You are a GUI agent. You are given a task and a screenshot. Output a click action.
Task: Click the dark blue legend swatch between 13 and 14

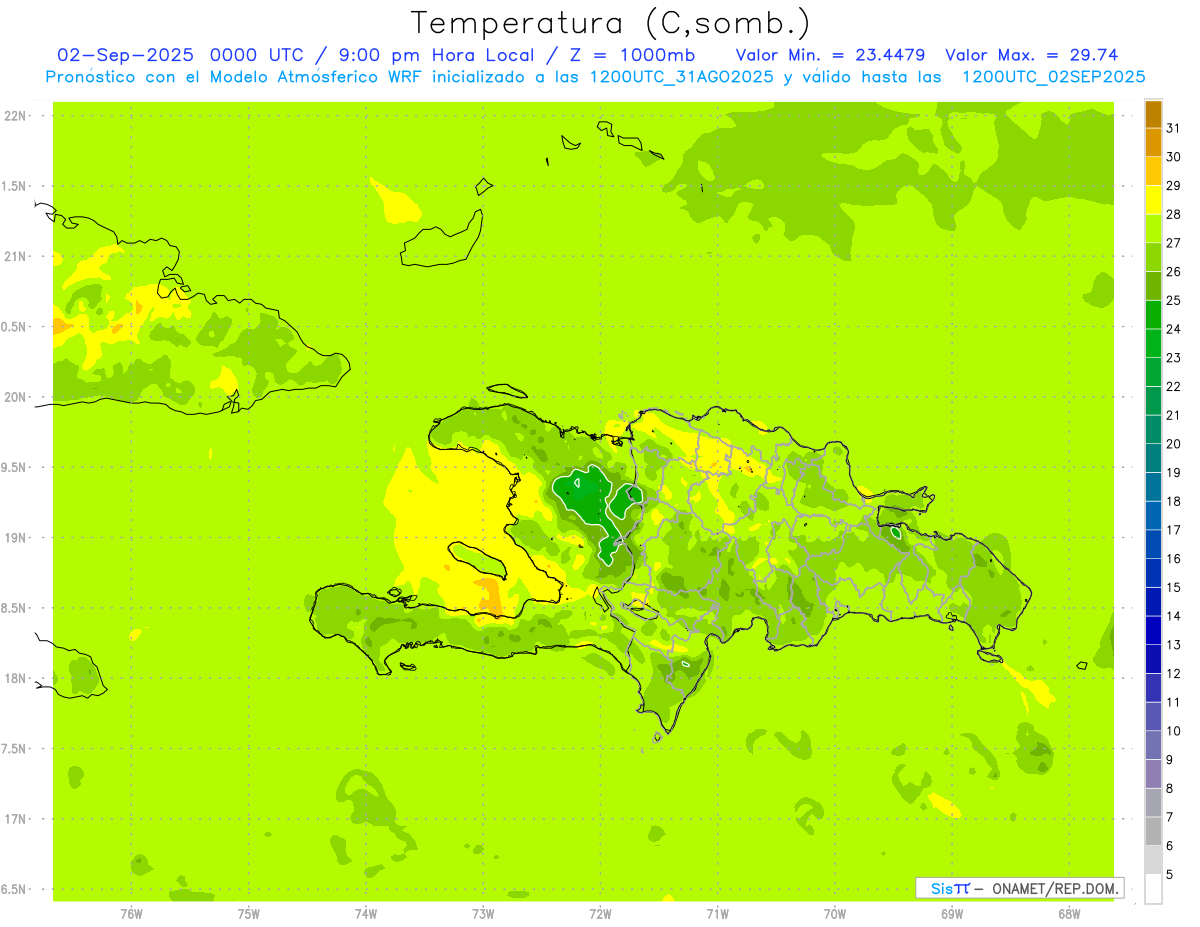tap(1153, 631)
